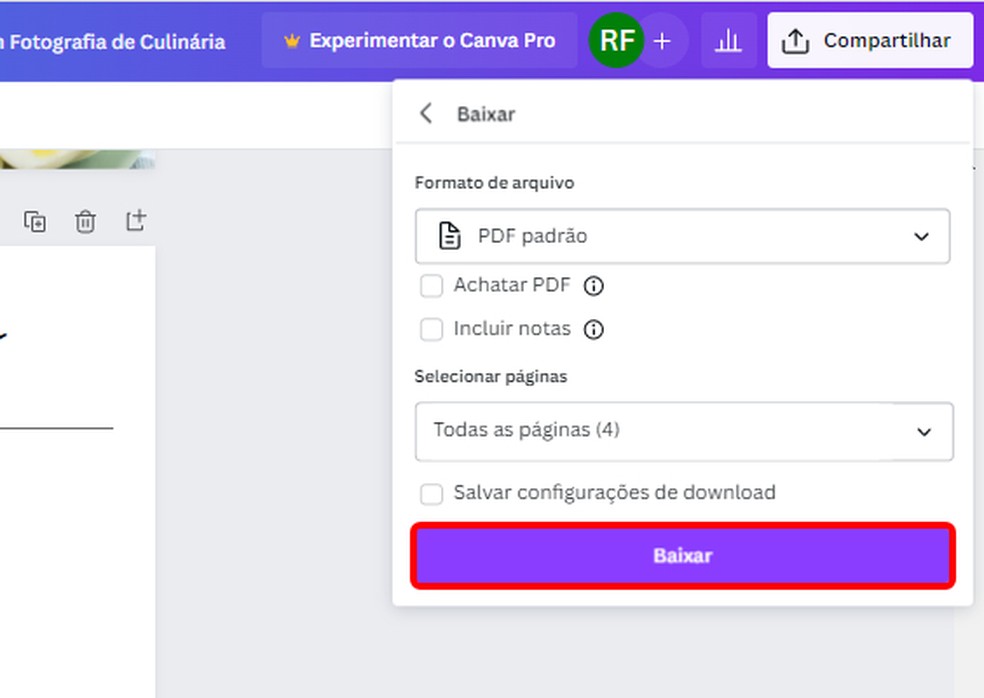Check the Incluir notas option
The height and width of the screenshot is (698, 984).
click(x=431, y=329)
